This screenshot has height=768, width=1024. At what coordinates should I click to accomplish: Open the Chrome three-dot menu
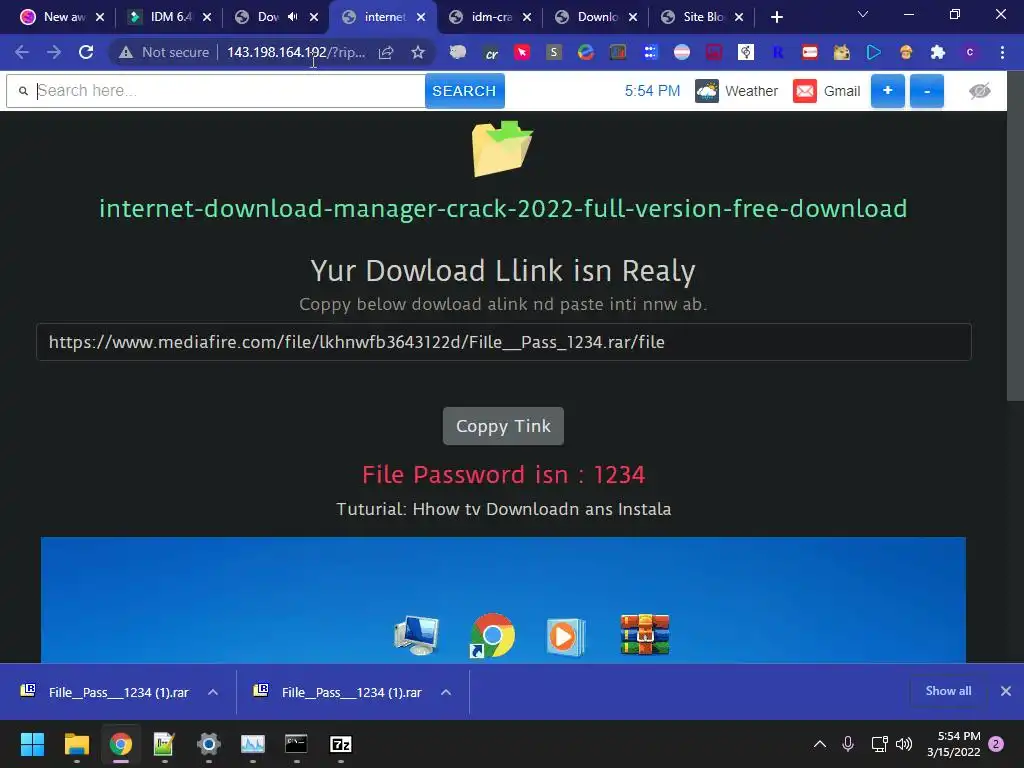pyautogui.click(x=1002, y=52)
